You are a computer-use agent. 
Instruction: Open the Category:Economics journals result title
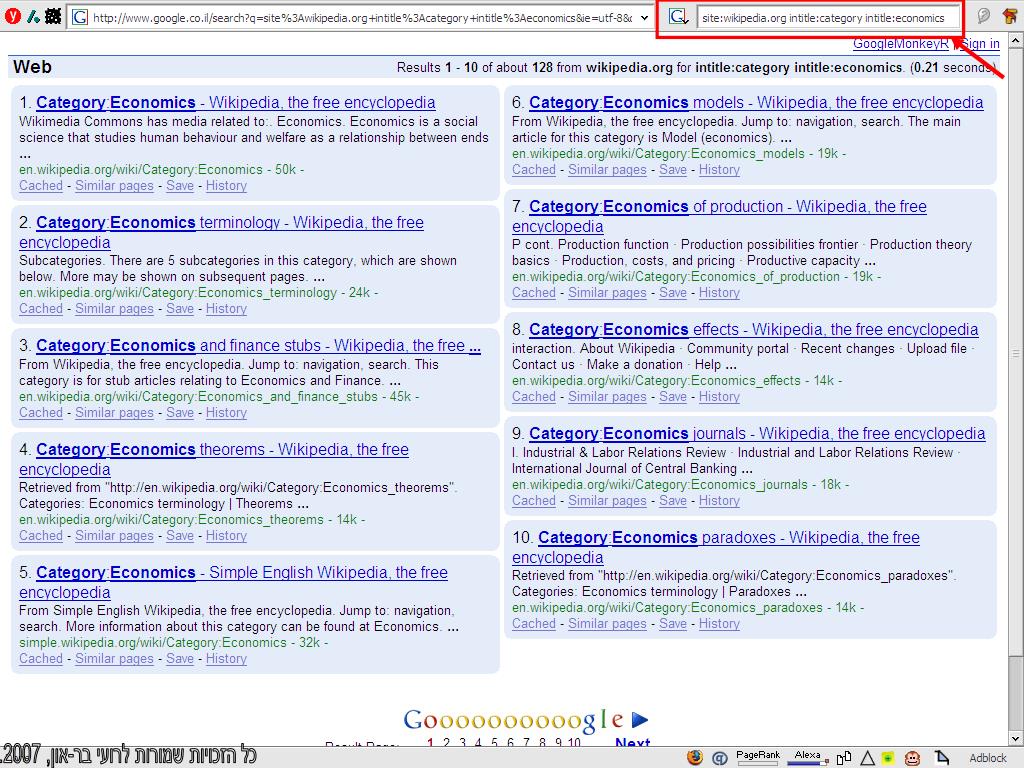[x=757, y=434]
